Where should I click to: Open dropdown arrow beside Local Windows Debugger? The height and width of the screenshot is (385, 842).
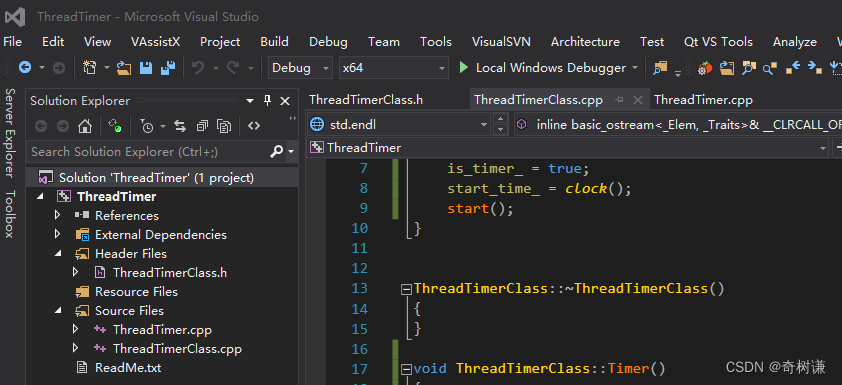point(635,68)
